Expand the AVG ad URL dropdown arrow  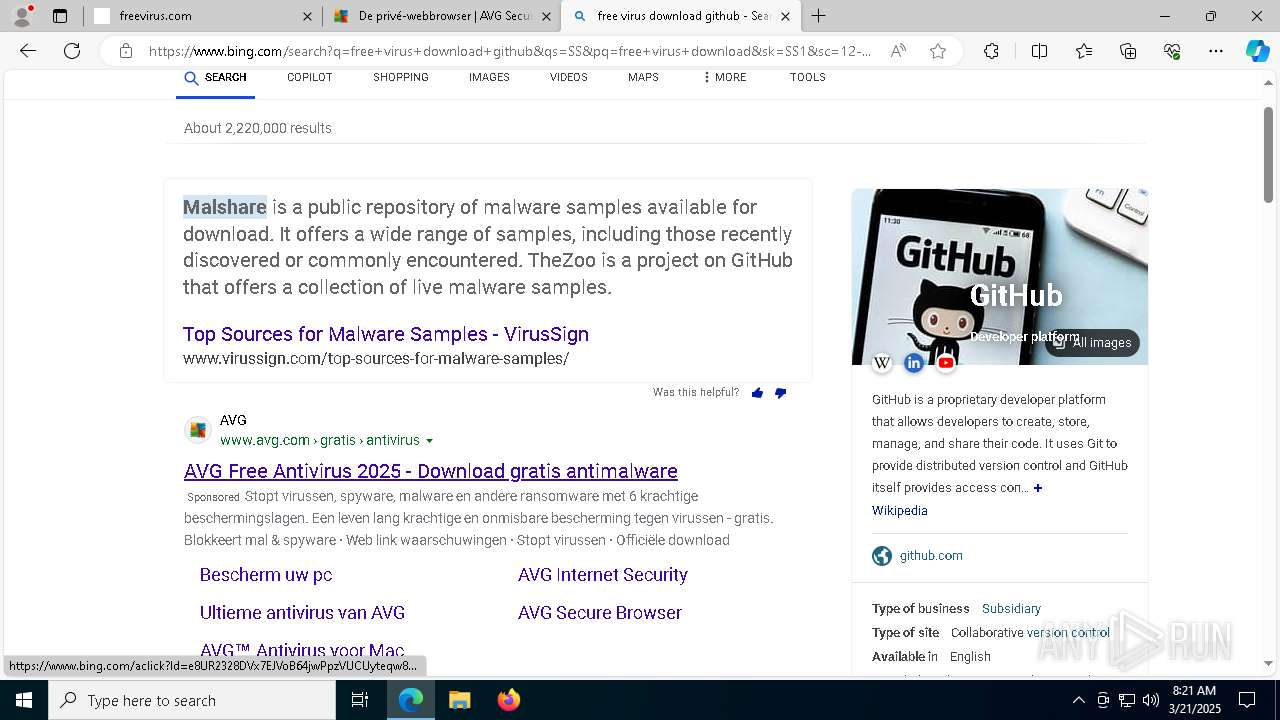tap(430, 441)
